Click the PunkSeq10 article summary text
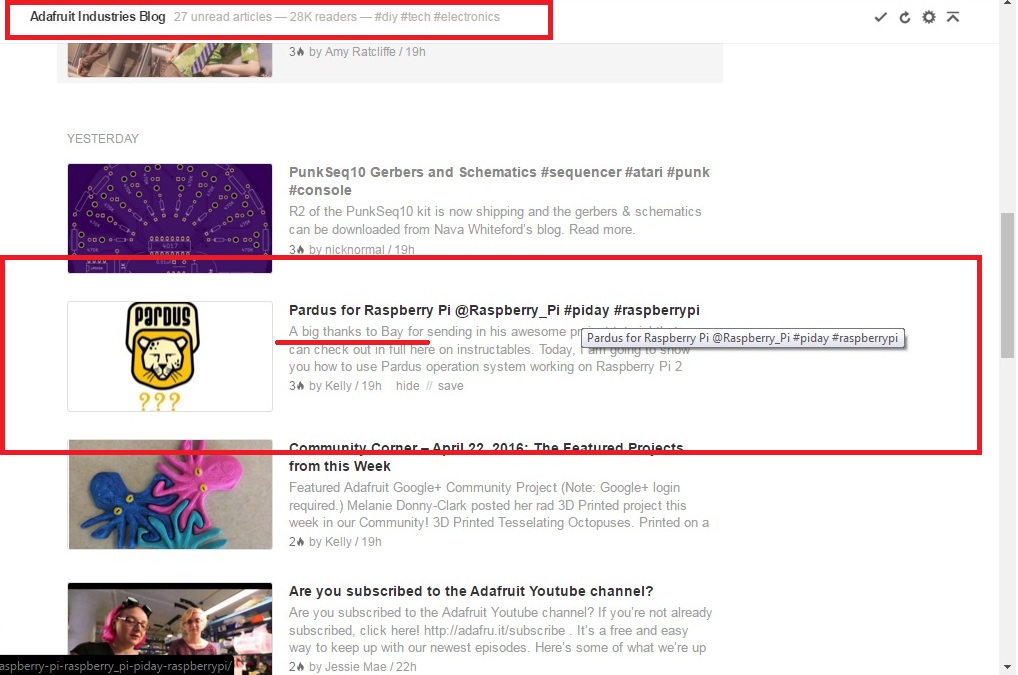 pyautogui.click(x=495, y=221)
